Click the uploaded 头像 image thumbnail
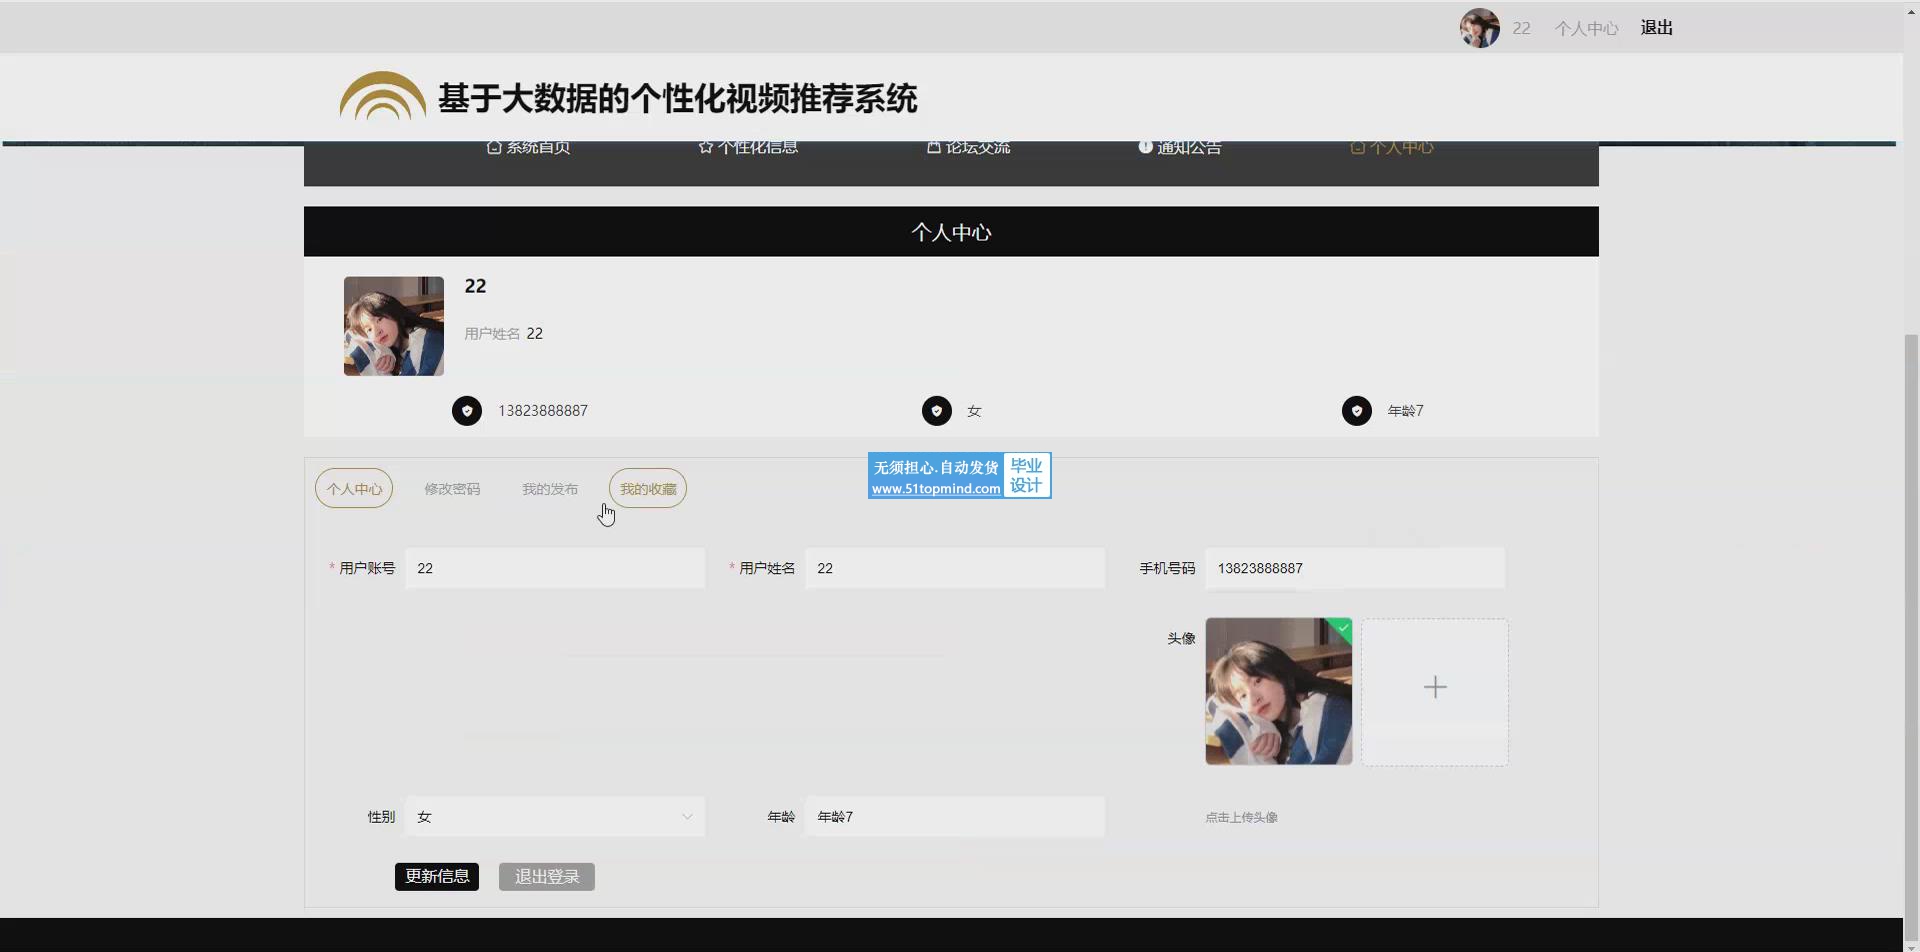Viewport: 1920px width, 952px height. [x=1279, y=691]
